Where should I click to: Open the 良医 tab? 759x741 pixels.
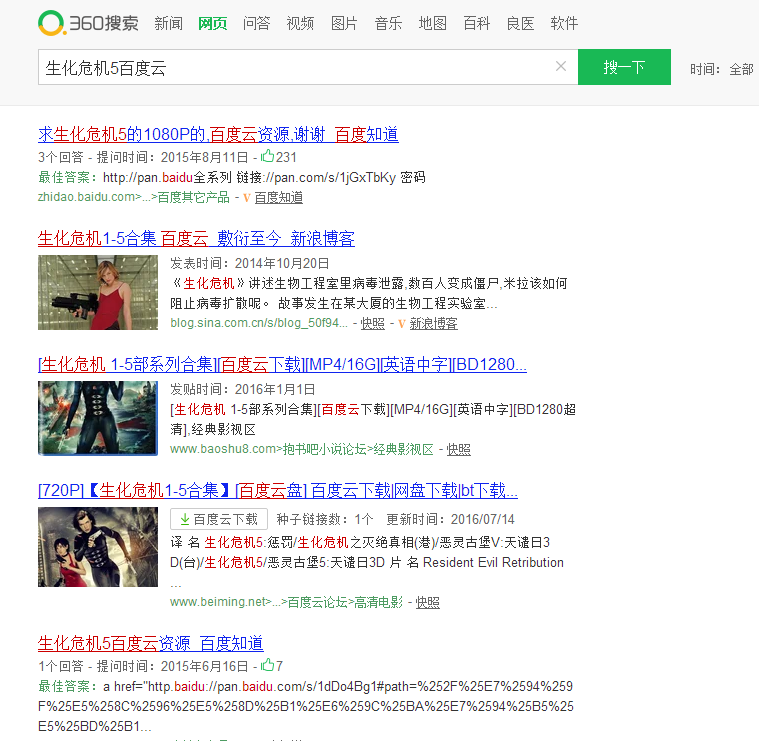pos(520,23)
